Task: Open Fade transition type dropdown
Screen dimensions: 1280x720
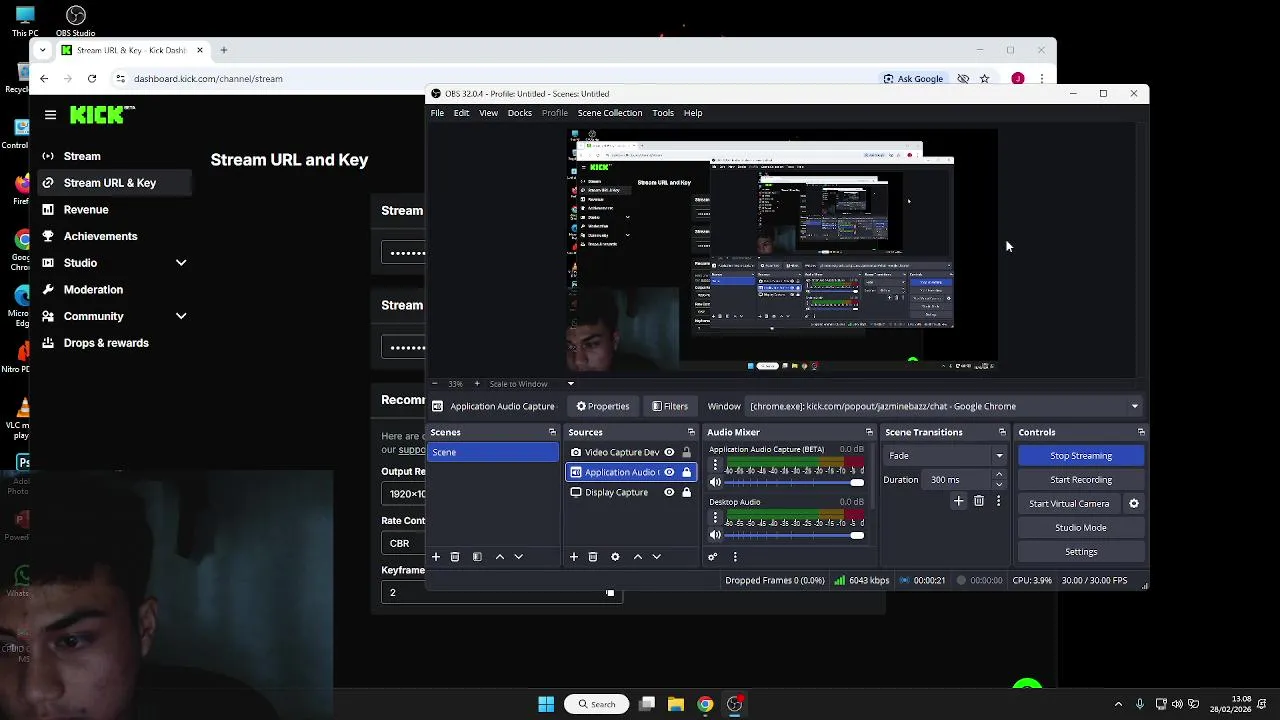Action: pos(945,456)
